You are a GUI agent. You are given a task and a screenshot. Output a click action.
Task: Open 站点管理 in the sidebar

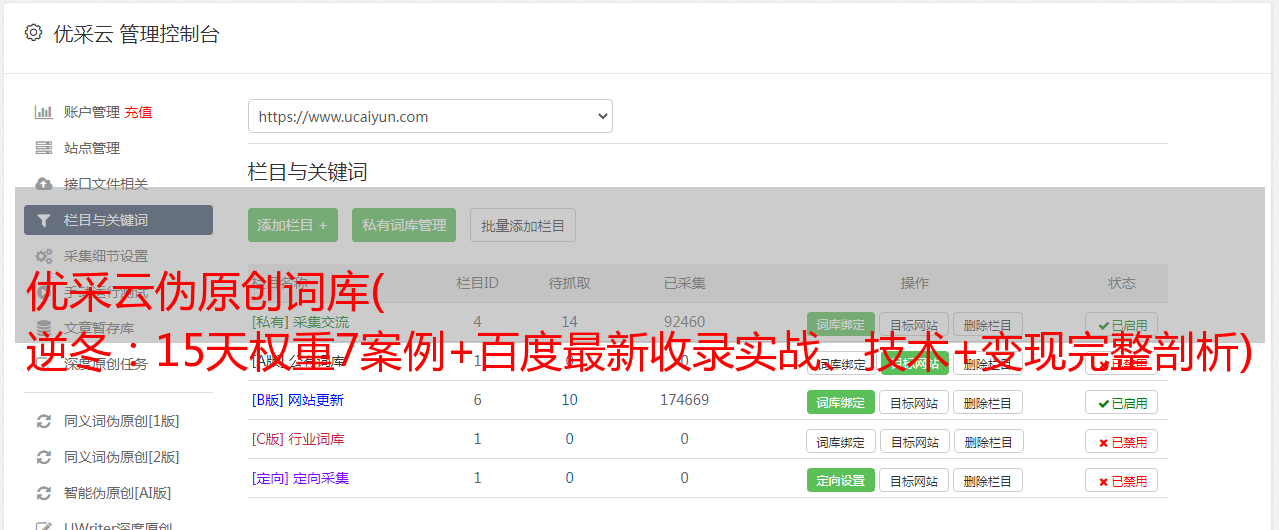tap(92, 148)
